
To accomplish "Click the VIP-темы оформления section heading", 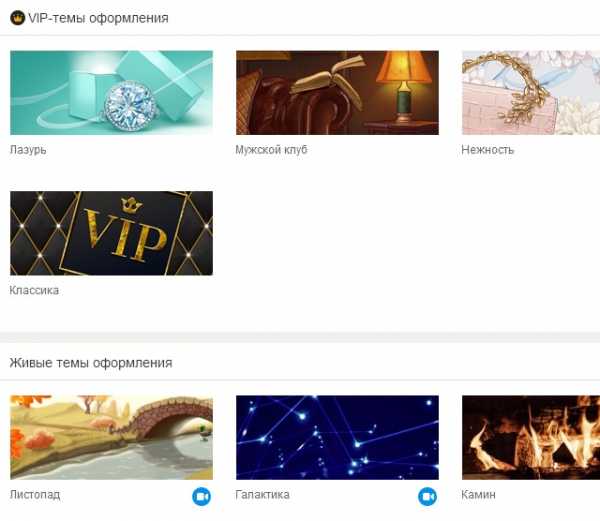I will point(98,18).
